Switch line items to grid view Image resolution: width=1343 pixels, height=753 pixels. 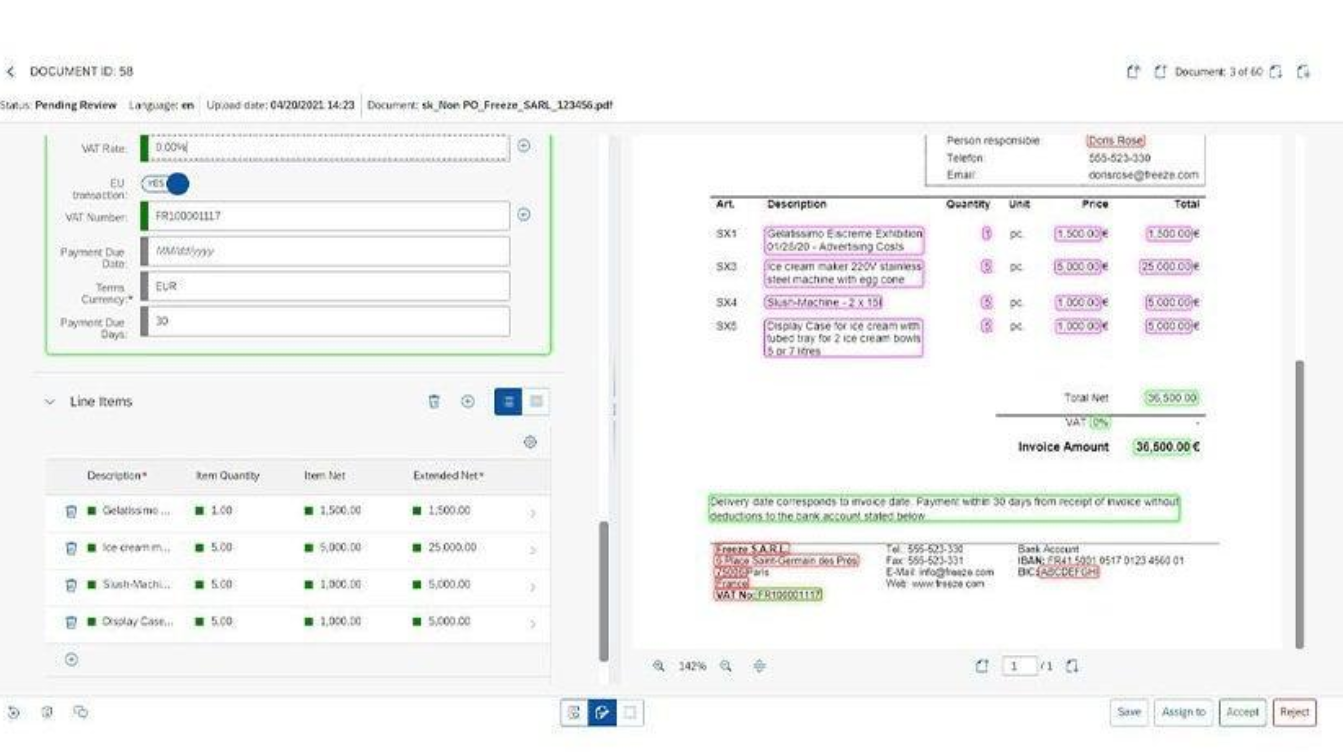[x=537, y=401]
